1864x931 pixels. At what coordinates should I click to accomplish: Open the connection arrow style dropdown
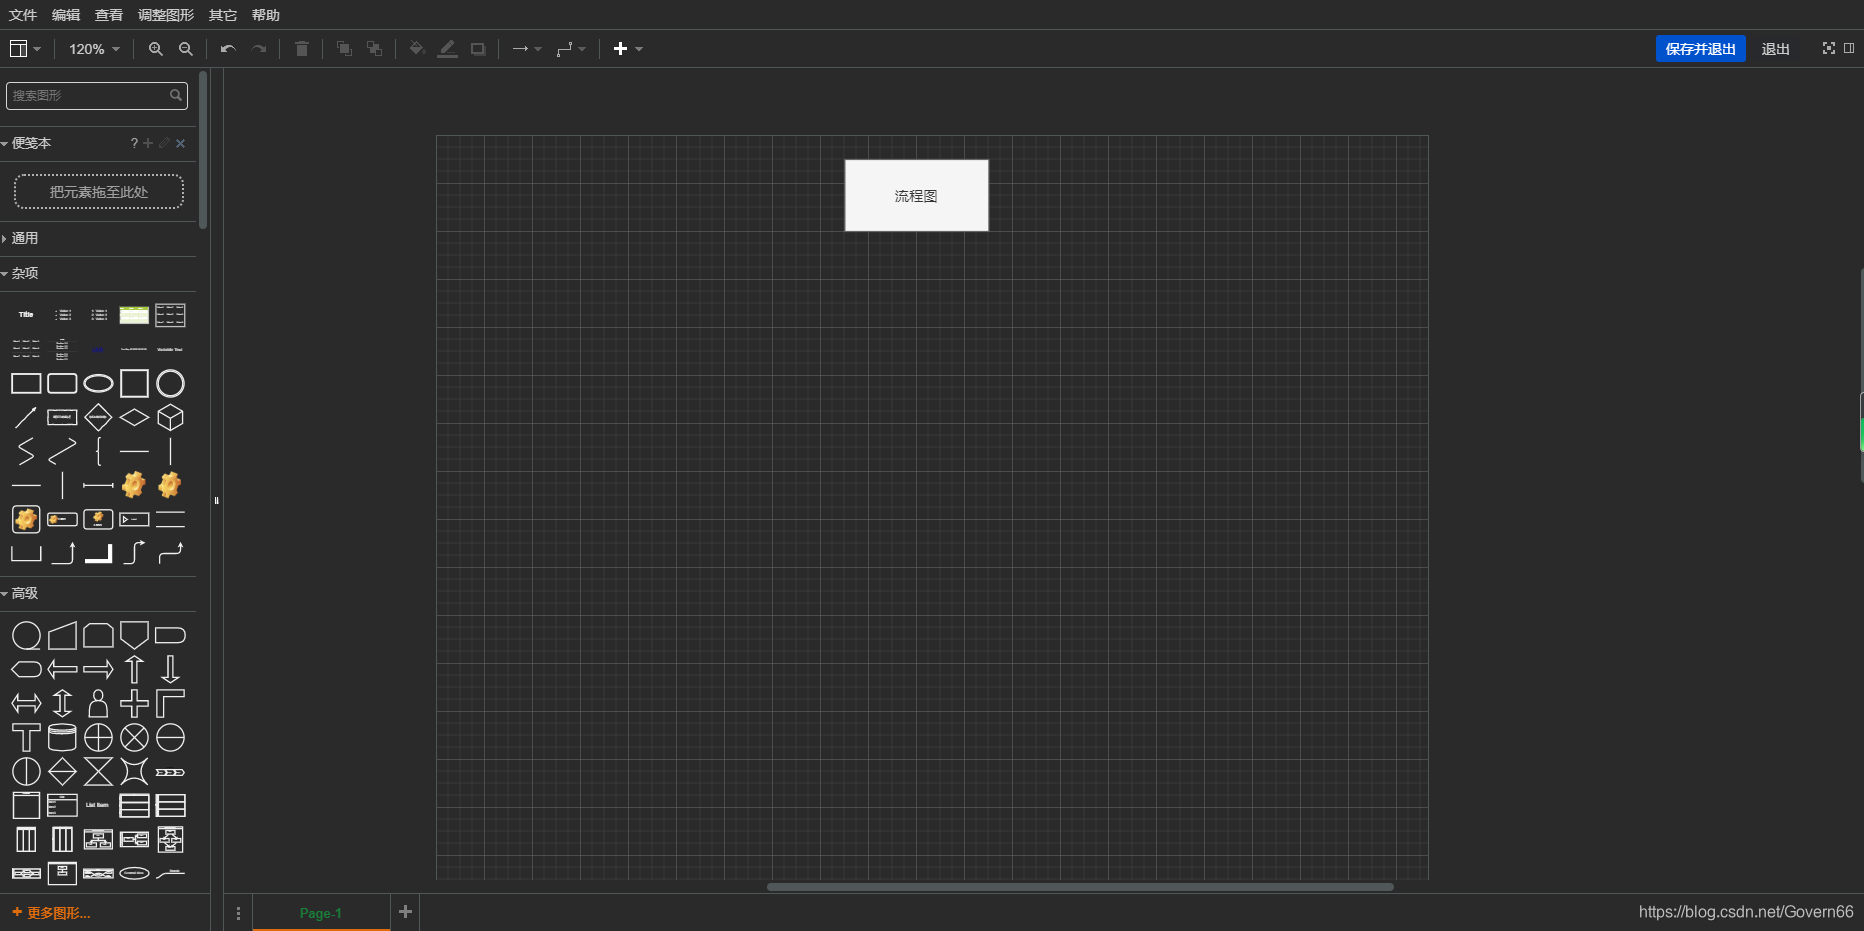(526, 49)
